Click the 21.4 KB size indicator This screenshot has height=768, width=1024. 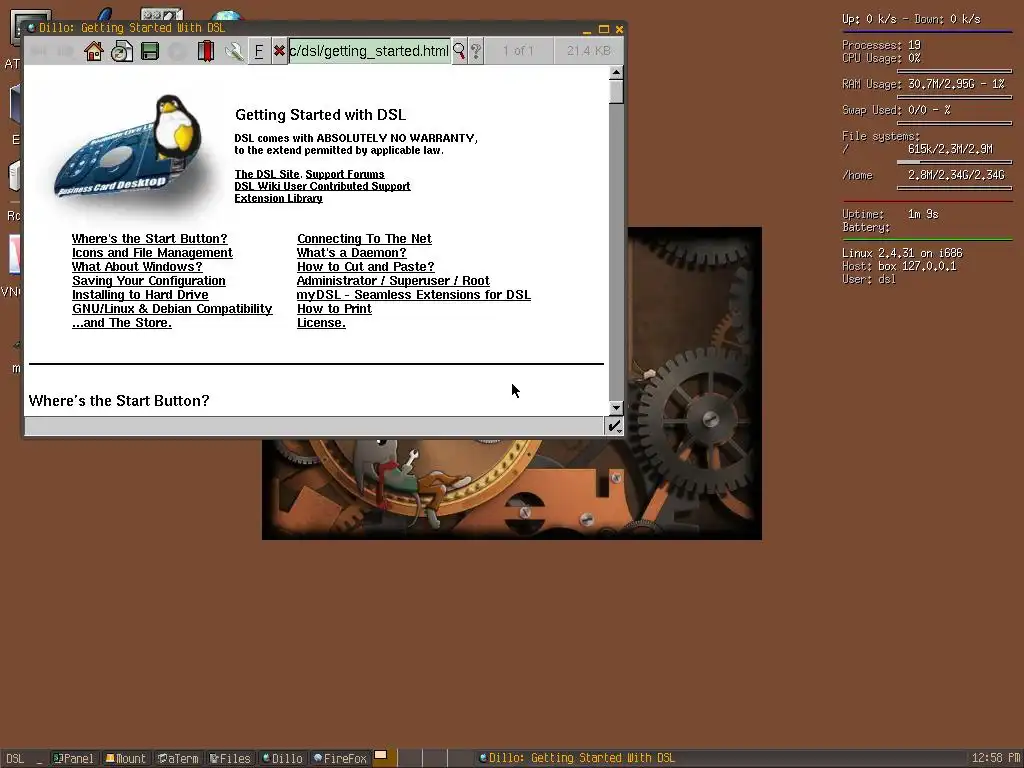tap(588, 51)
